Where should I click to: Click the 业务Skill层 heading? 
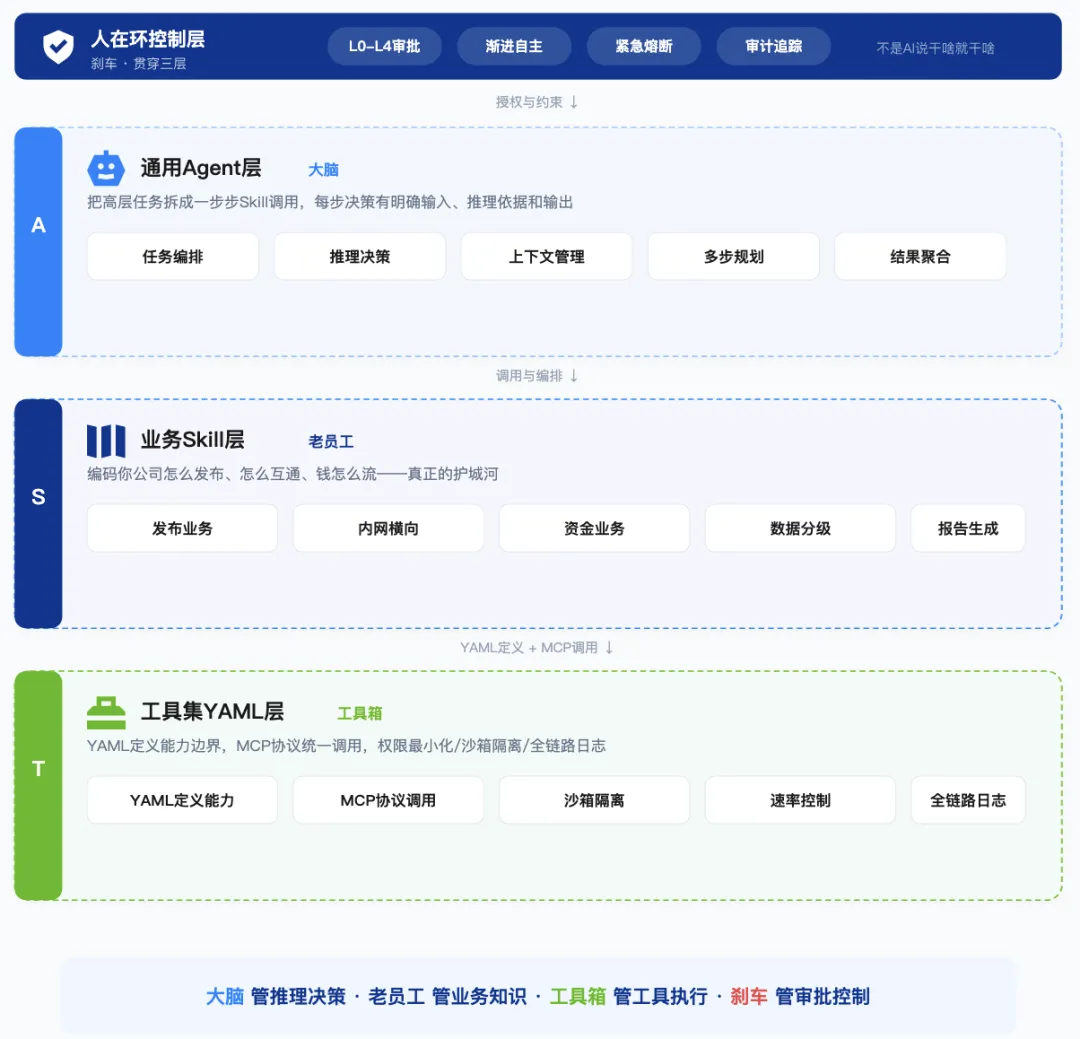[x=193, y=439]
